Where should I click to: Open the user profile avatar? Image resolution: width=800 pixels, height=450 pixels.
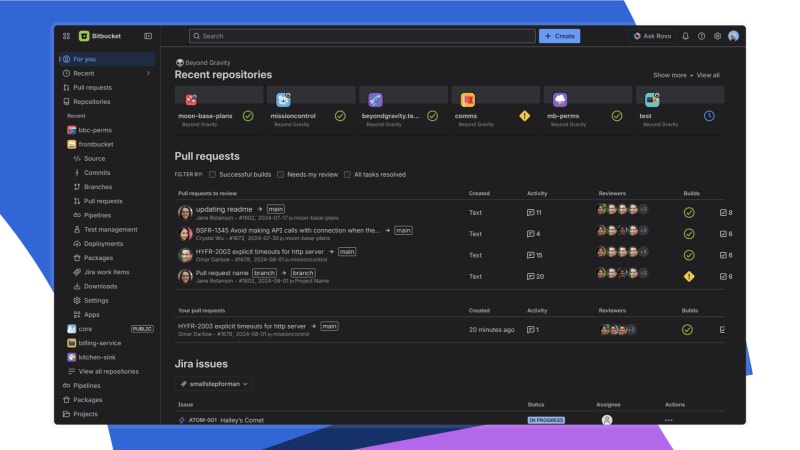click(x=733, y=36)
